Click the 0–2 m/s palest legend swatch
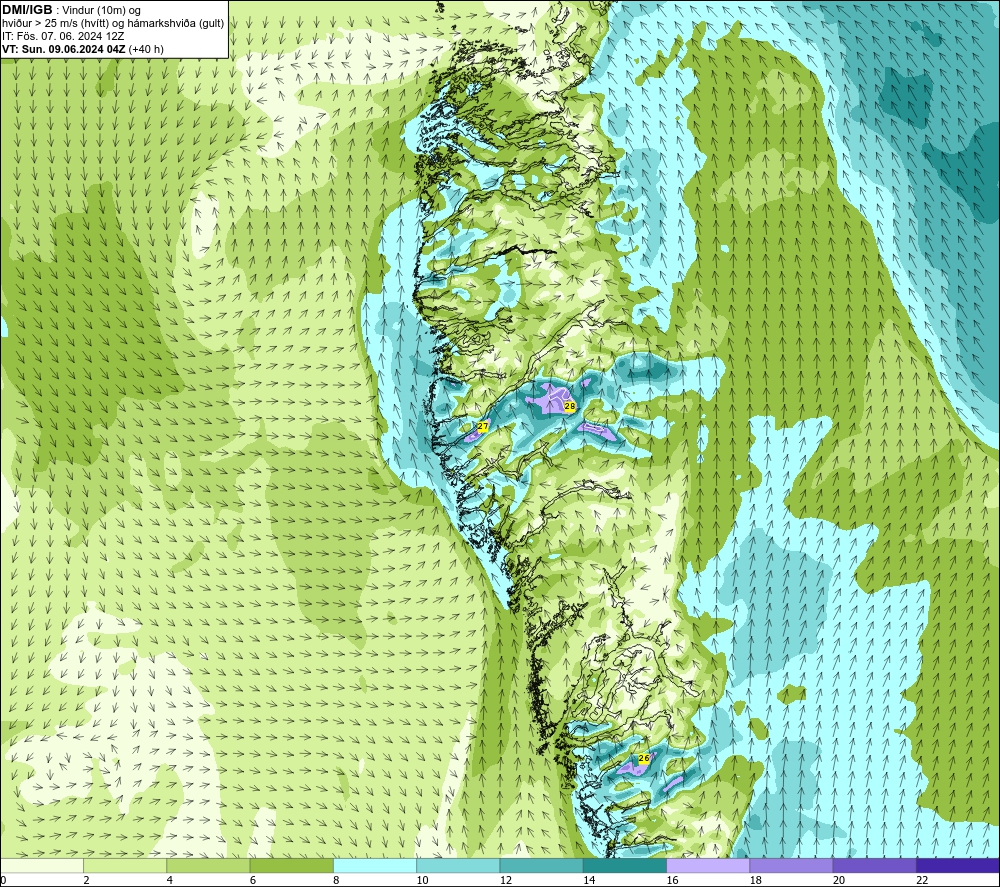1000x887 pixels. point(41,865)
